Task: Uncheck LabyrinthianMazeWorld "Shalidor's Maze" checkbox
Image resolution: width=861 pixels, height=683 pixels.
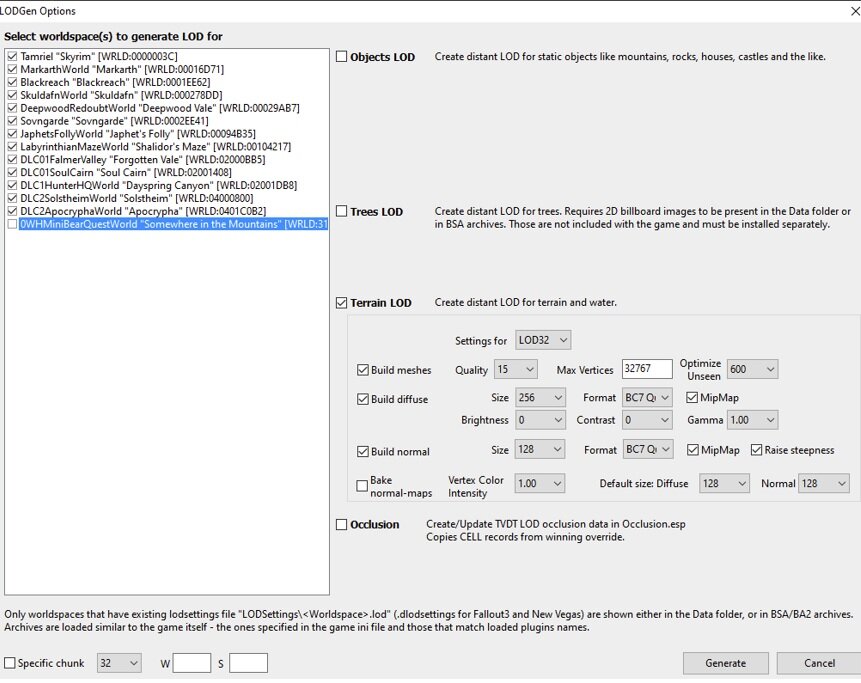Action: tap(12, 147)
